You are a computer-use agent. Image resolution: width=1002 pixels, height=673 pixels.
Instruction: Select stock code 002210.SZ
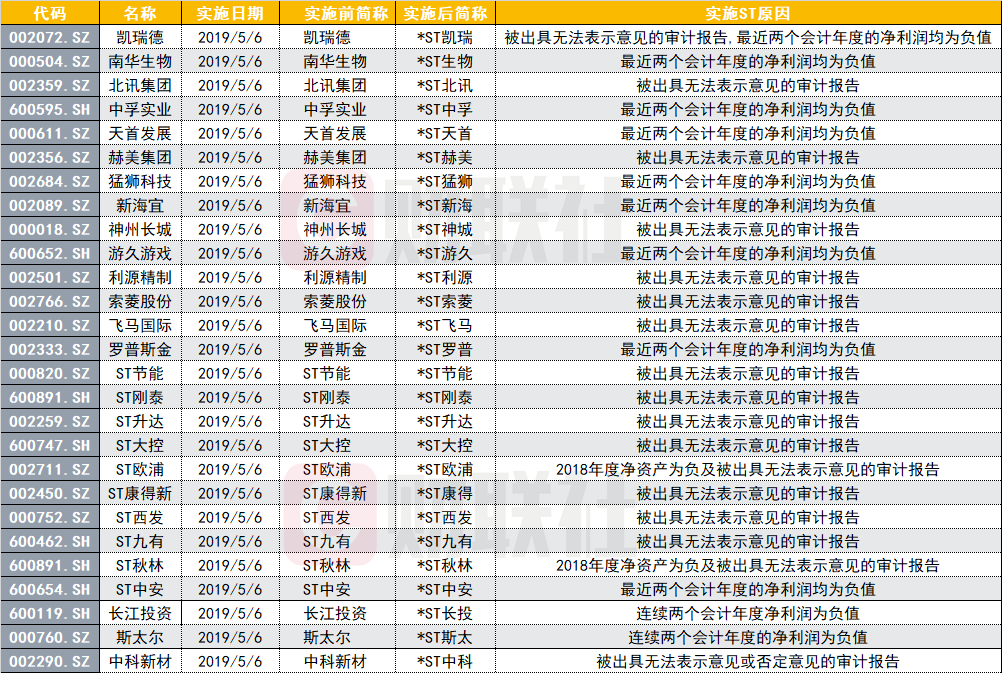[x=50, y=325]
